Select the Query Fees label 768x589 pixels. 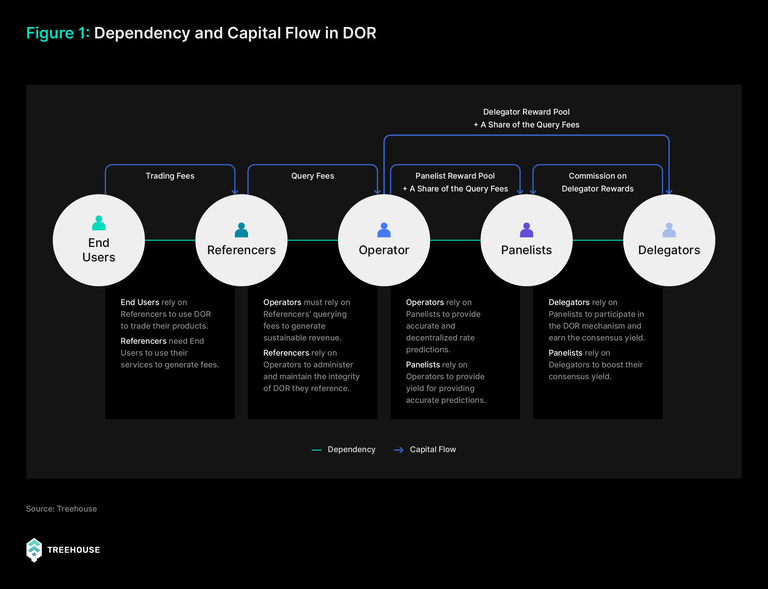(x=312, y=176)
